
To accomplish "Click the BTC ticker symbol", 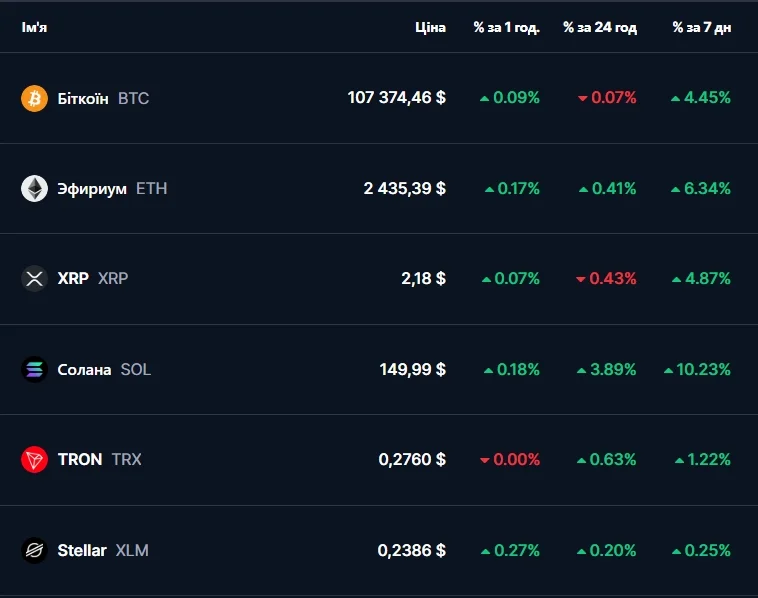I will coord(133,99).
